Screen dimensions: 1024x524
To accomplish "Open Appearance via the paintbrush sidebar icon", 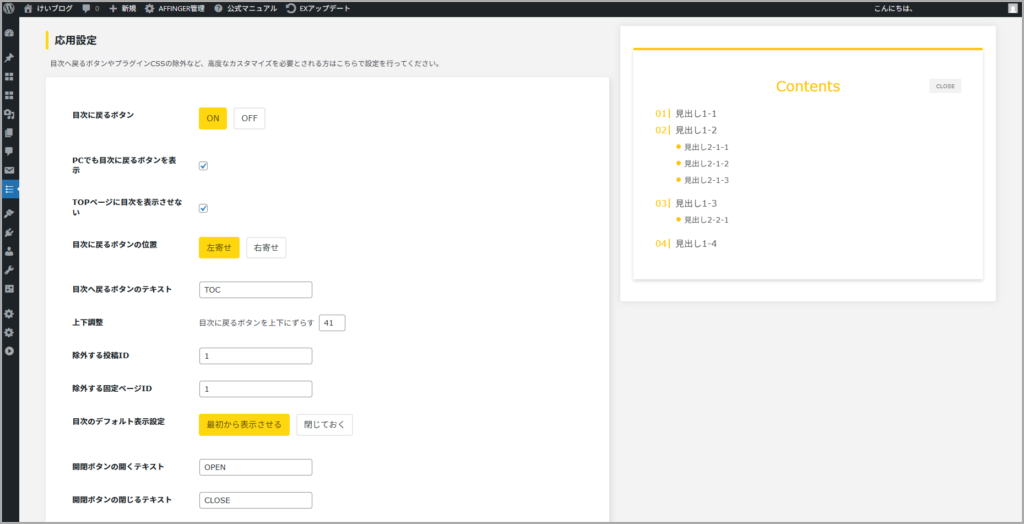I will tap(9, 213).
